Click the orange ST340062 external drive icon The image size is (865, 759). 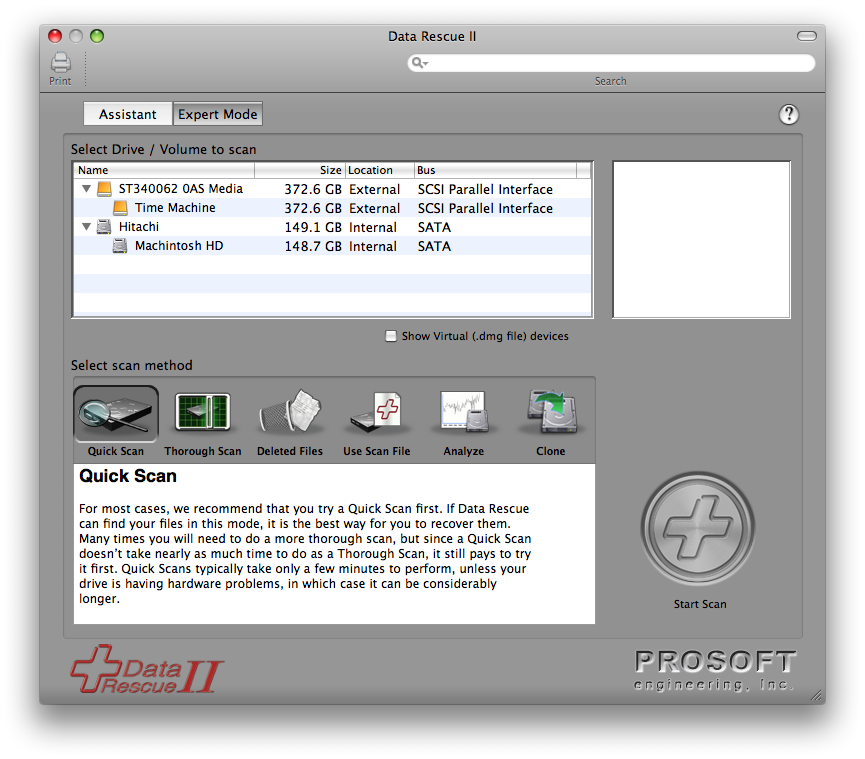tap(104, 189)
